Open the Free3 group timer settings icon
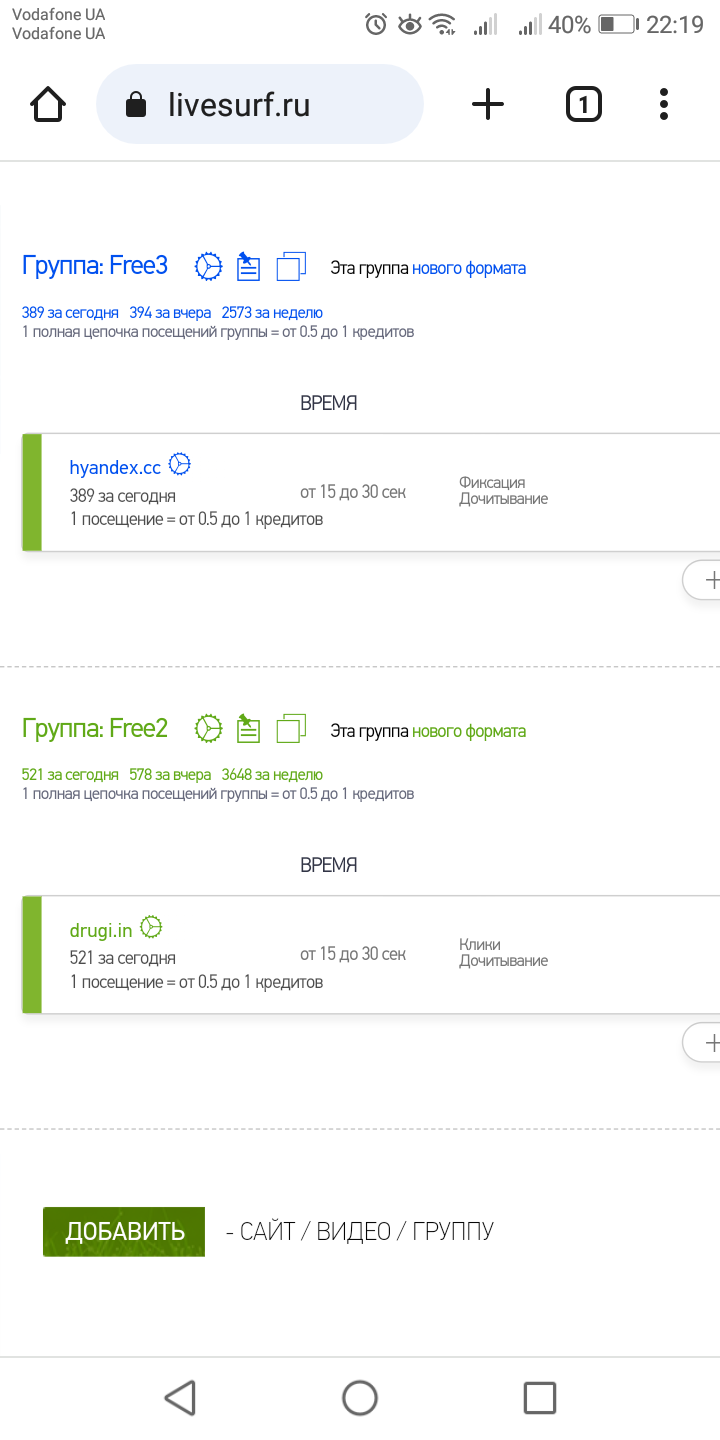This screenshot has width=720, height=1440. 208,266
